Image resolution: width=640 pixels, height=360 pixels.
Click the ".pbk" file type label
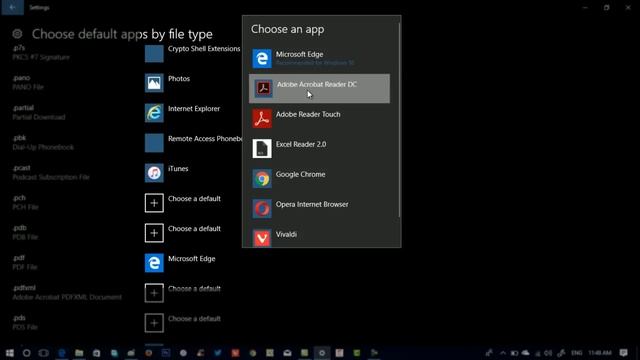19,138
